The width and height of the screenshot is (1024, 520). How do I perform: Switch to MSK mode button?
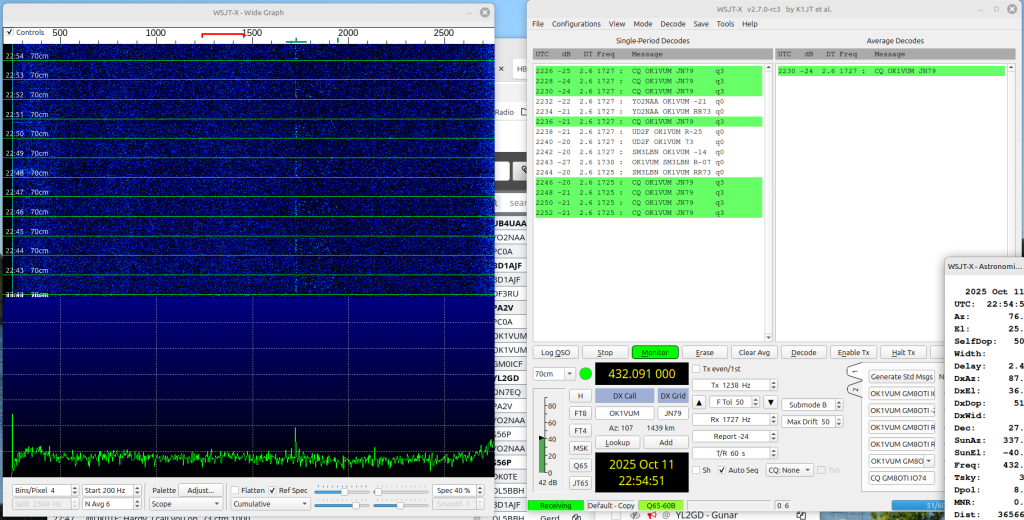point(580,448)
